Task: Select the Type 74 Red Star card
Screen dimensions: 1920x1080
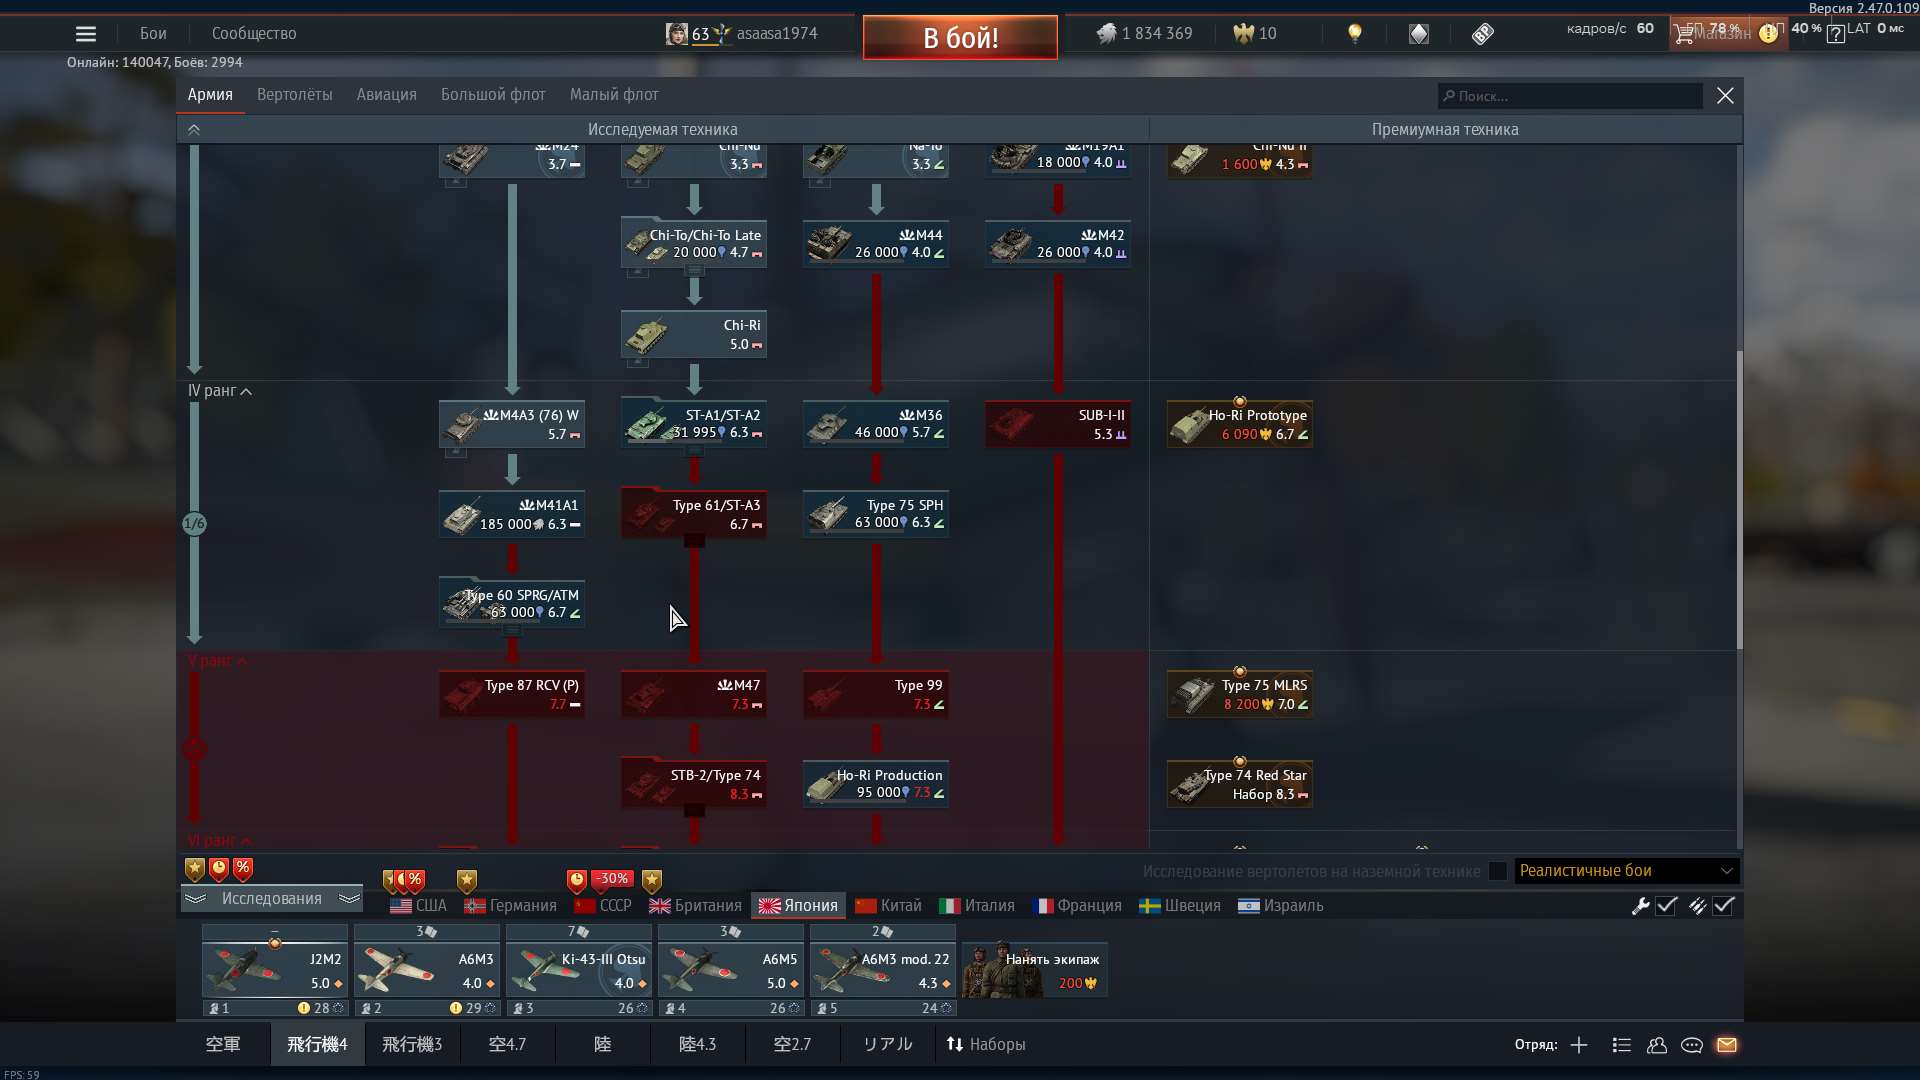Action: click(x=1240, y=784)
